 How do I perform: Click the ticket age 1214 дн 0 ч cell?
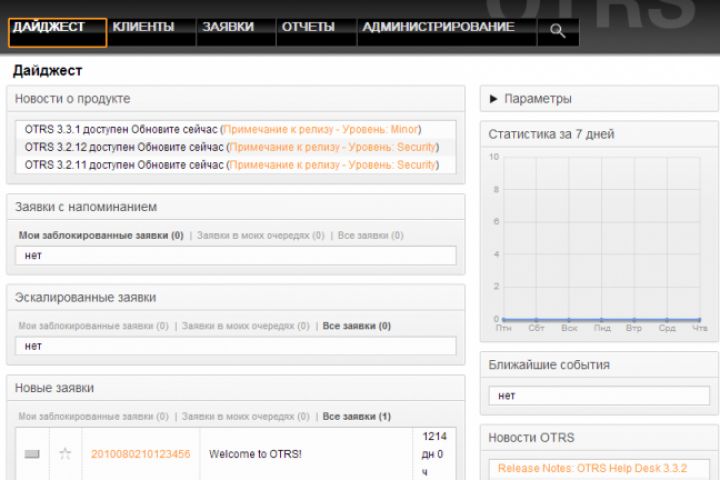pyautogui.click(x=434, y=454)
